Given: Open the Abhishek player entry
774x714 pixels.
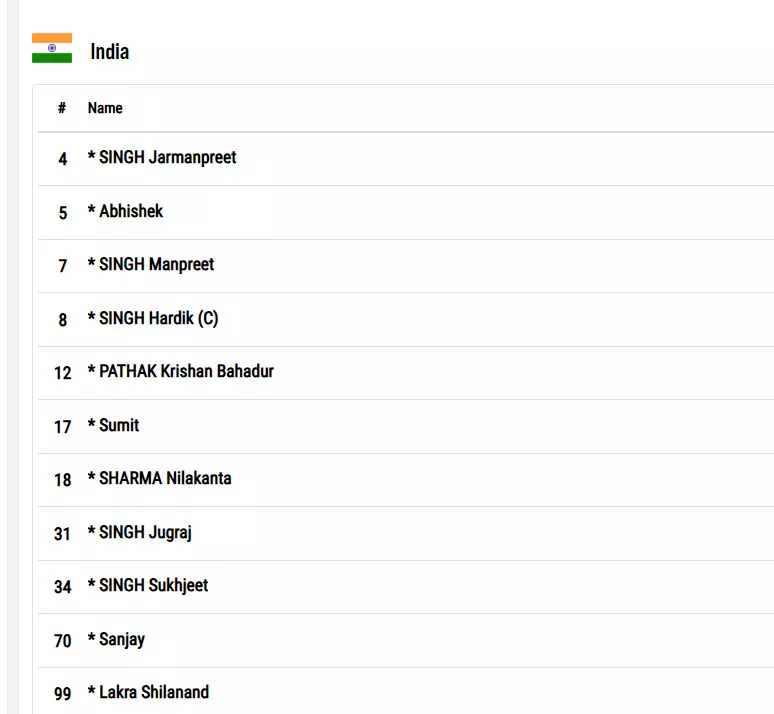Looking at the screenshot, I should [130, 212].
